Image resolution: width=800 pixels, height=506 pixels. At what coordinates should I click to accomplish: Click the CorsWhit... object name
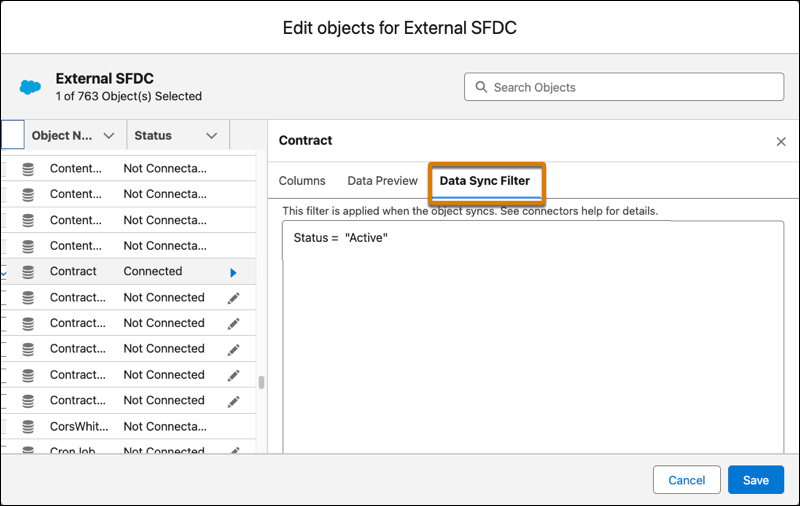(79, 426)
